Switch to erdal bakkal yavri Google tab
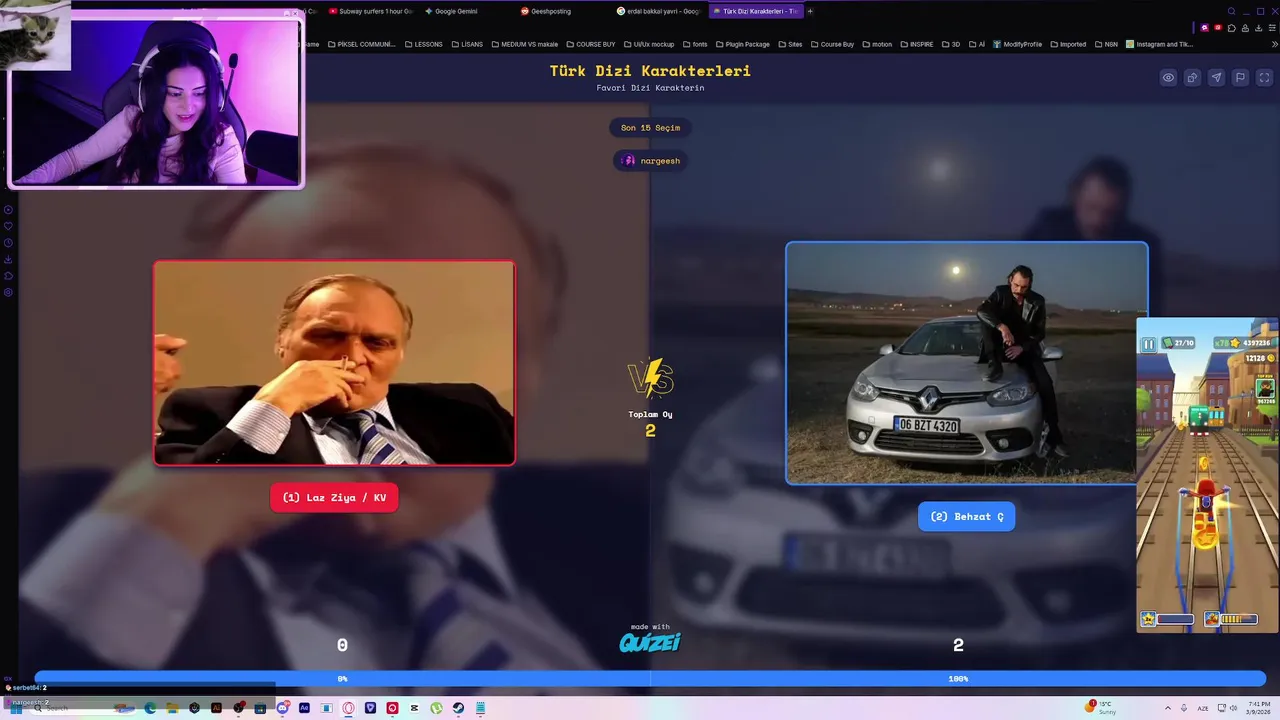The height and width of the screenshot is (720, 1280). click(658, 11)
